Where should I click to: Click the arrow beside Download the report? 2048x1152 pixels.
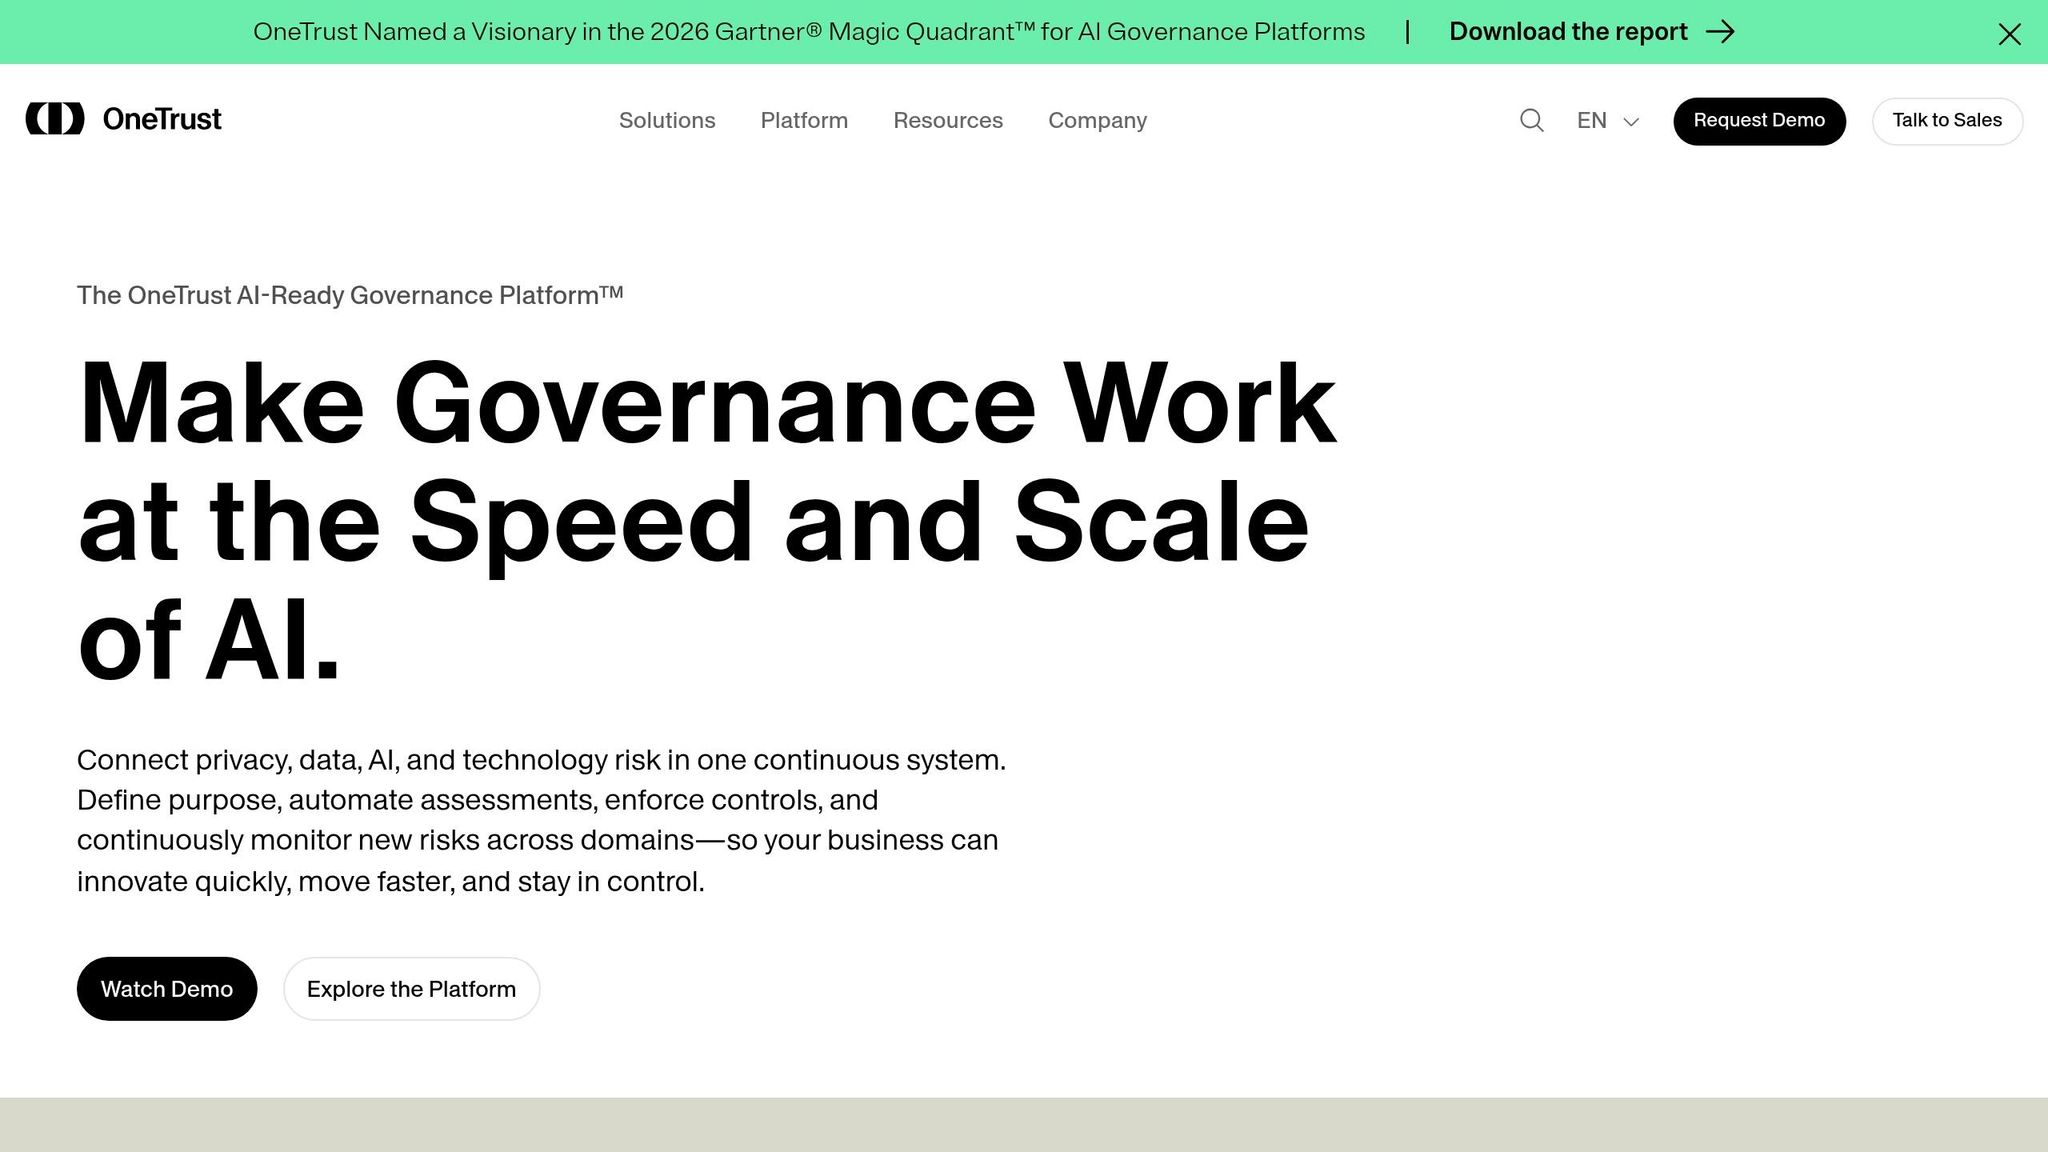pos(1720,32)
